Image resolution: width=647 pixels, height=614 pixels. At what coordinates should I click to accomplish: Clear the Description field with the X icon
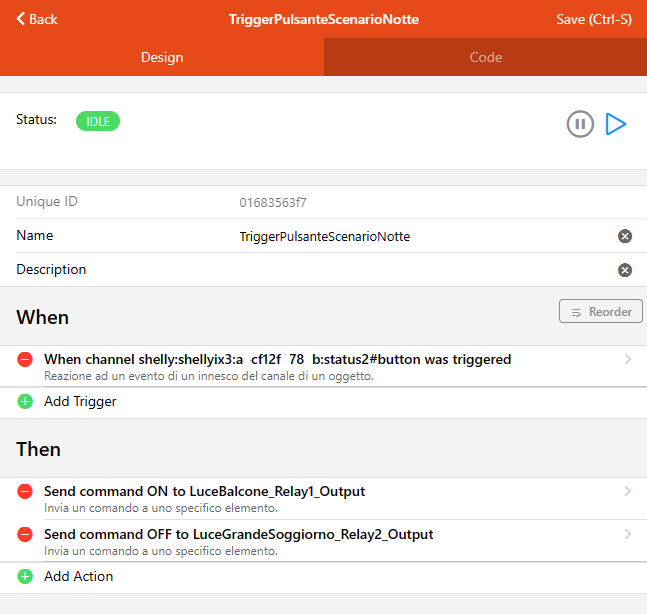[x=625, y=270]
